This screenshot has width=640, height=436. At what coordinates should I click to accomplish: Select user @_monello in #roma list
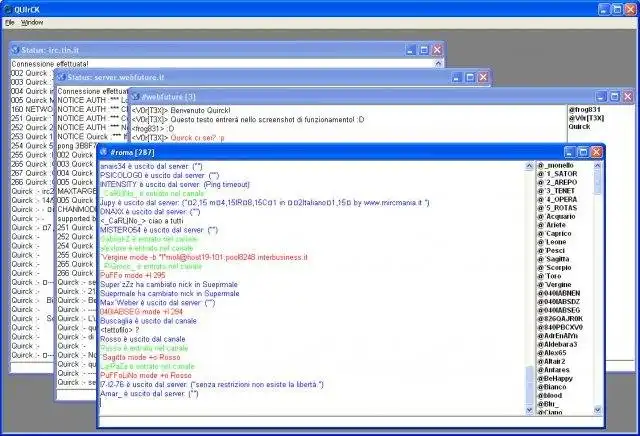click(x=556, y=165)
